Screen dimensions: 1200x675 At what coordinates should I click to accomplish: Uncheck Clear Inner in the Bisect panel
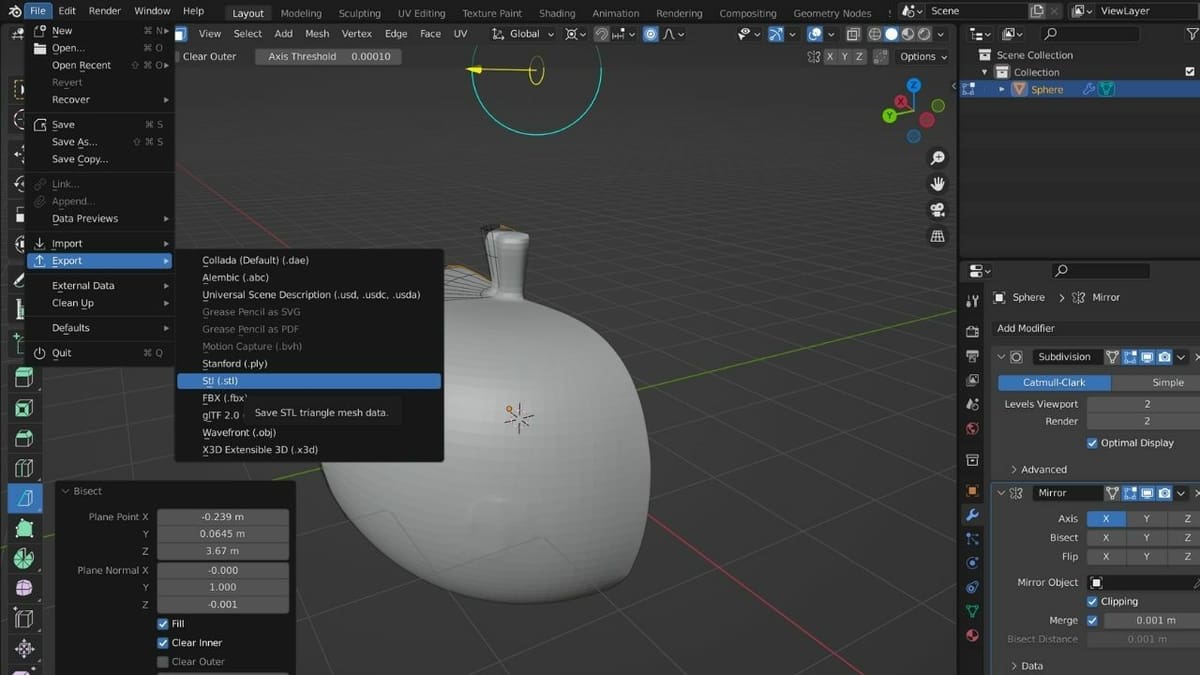[x=163, y=642]
